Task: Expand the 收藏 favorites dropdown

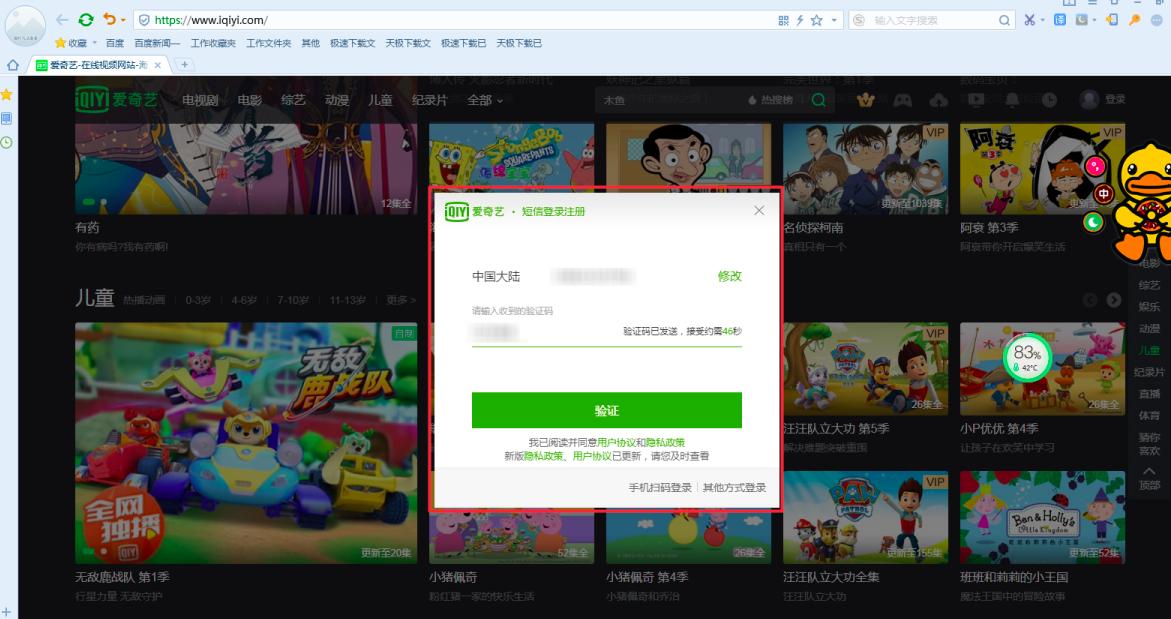Action: coord(95,44)
